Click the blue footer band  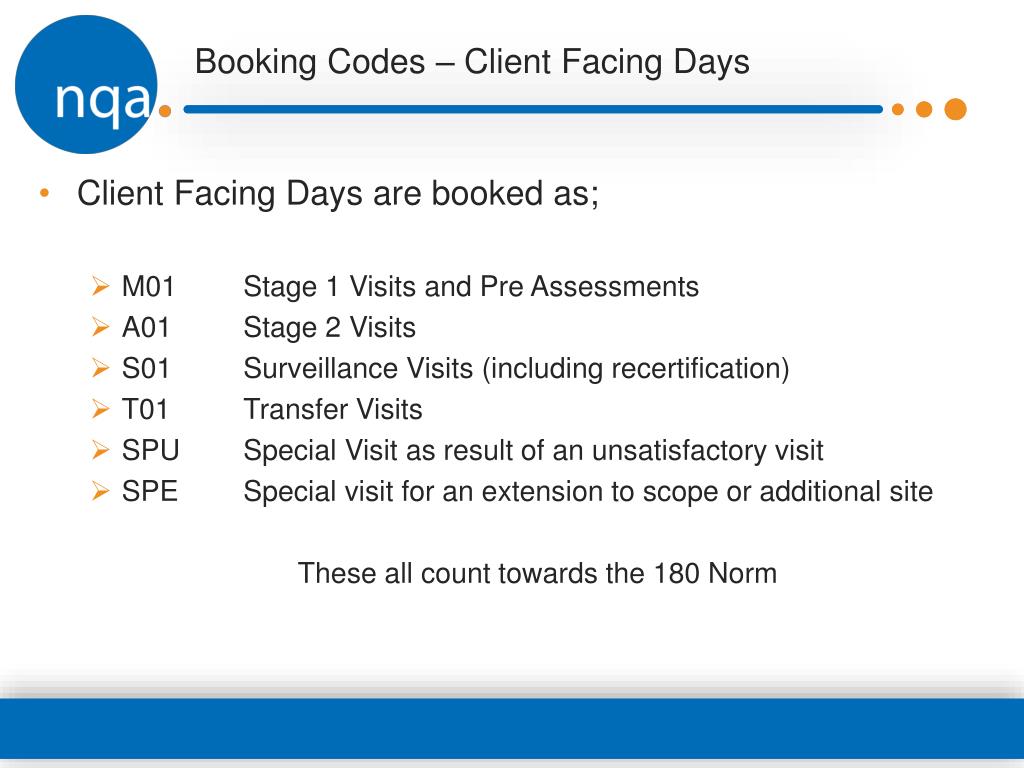click(x=512, y=728)
